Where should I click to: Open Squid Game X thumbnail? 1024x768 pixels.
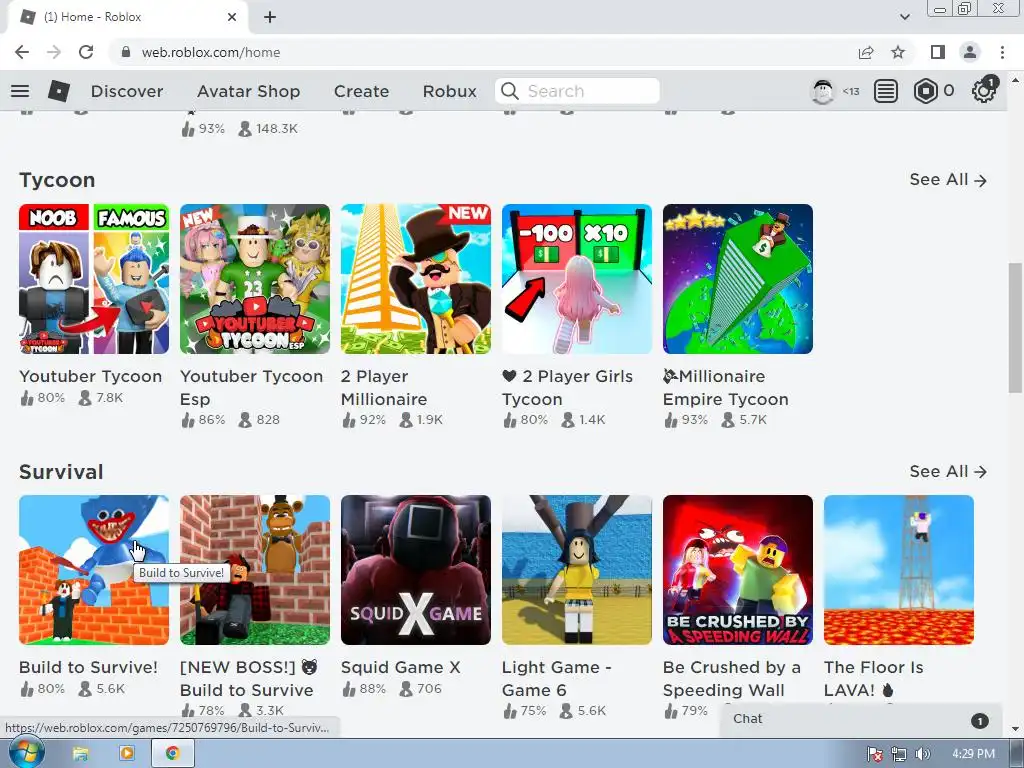coord(416,570)
